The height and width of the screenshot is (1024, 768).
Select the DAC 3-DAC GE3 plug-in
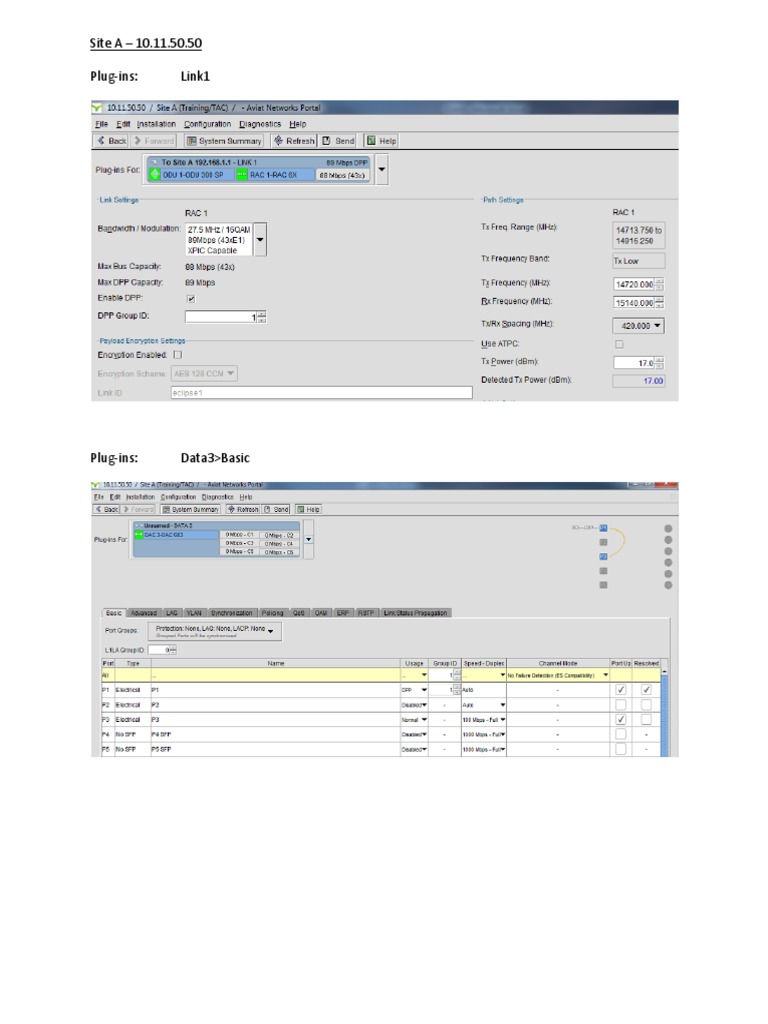click(x=176, y=535)
